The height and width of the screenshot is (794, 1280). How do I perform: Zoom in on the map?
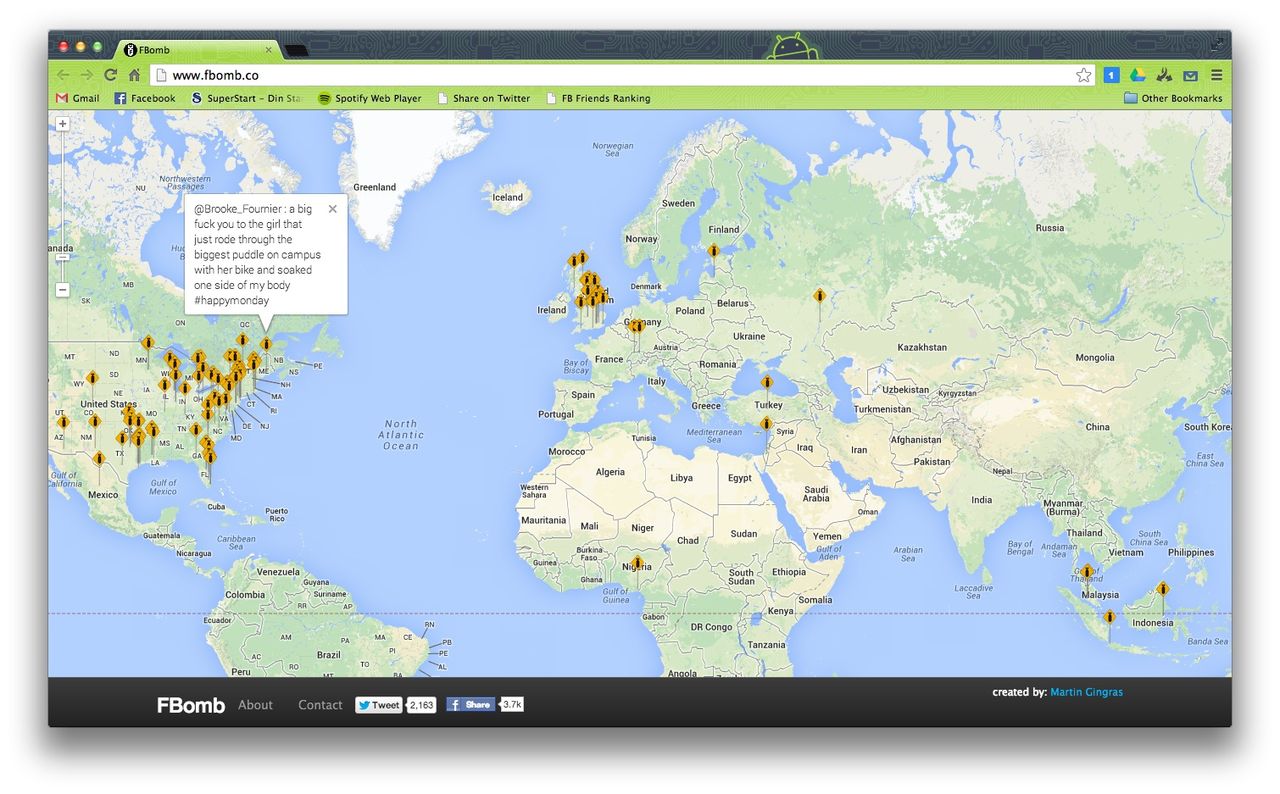(x=62, y=124)
